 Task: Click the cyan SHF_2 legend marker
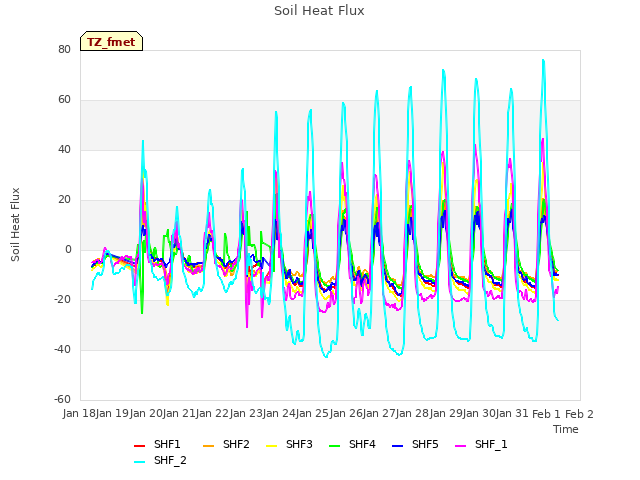pyautogui.click(x=140, y=462)
